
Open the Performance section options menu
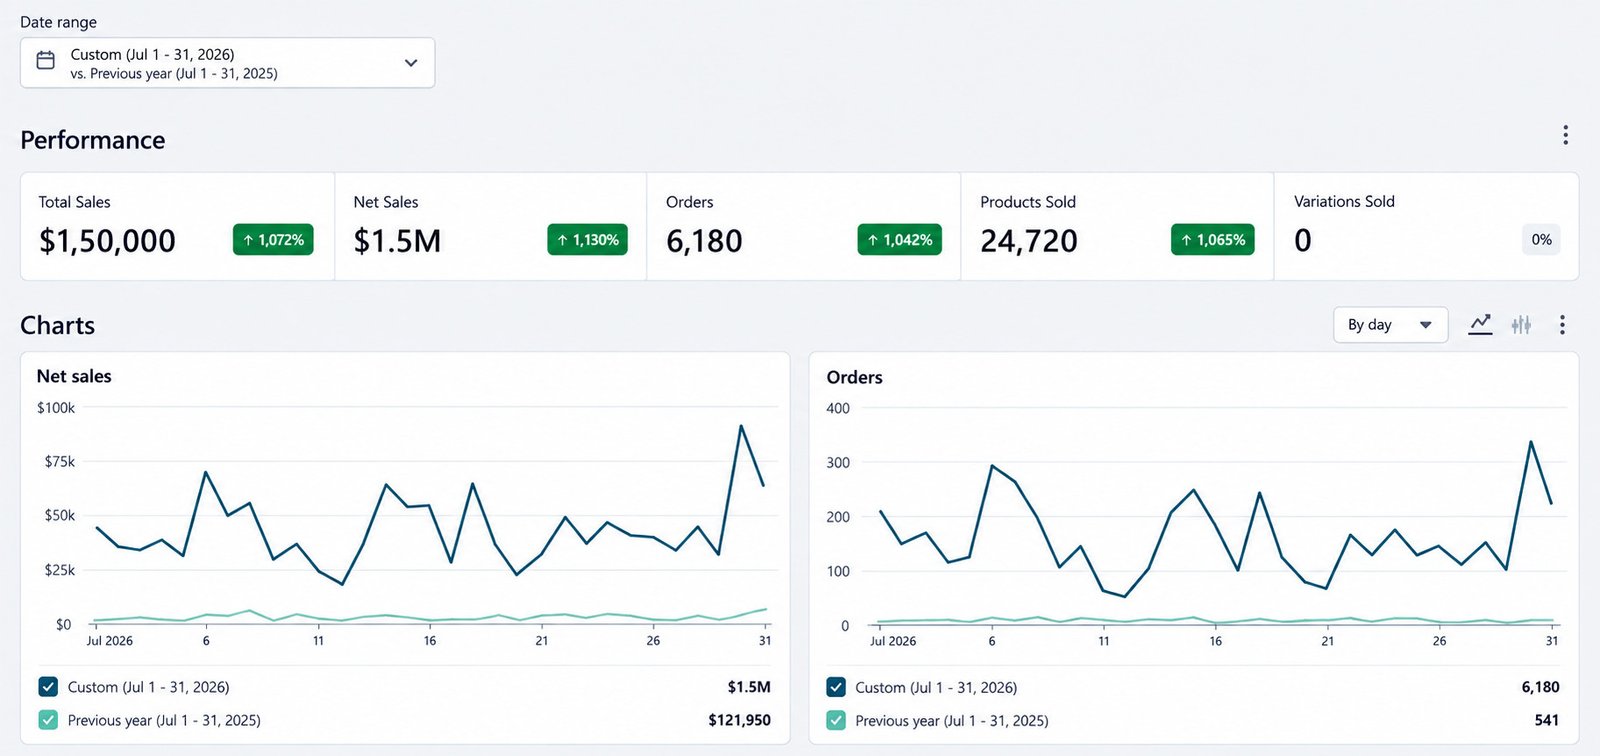[1565, 135]
